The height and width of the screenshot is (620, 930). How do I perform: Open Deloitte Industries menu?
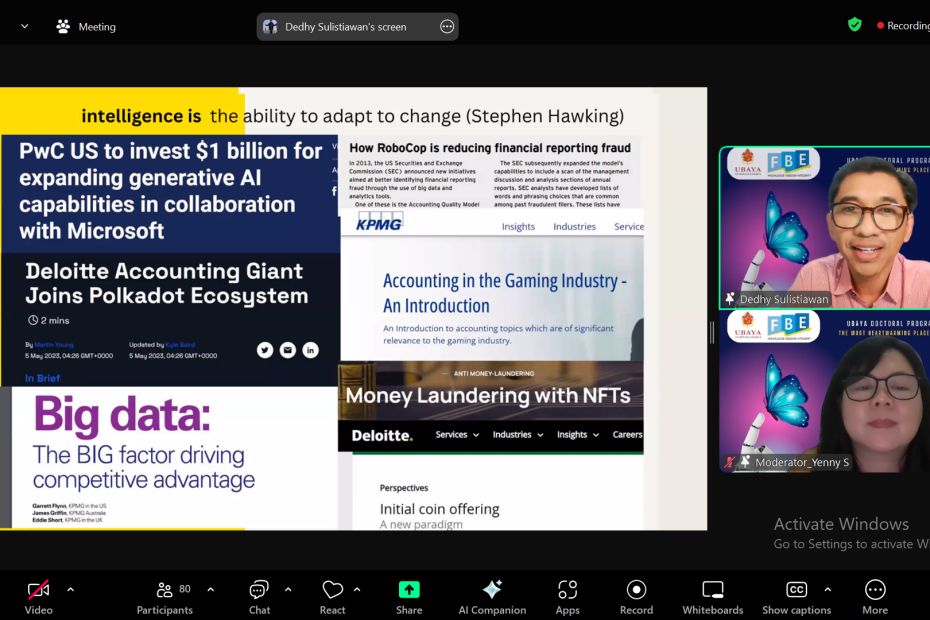tap(518, 435)
